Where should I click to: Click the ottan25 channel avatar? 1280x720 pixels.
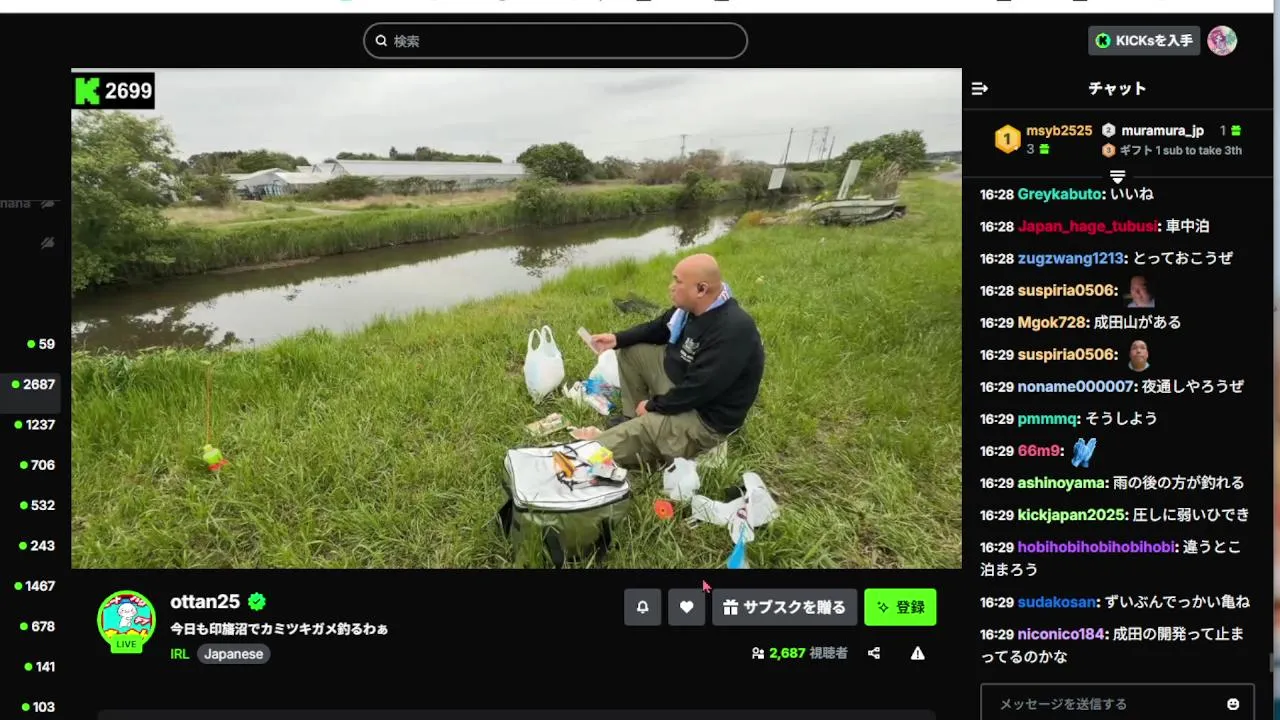pos(126,620)
